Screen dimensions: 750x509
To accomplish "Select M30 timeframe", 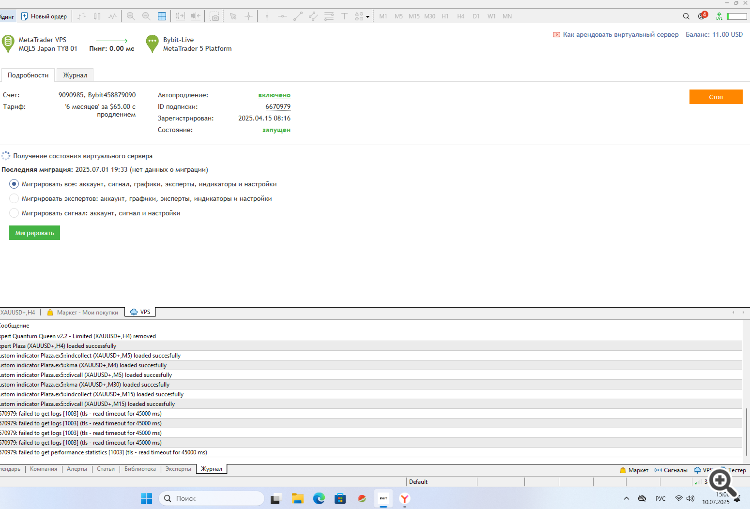I will click(430, 16).
